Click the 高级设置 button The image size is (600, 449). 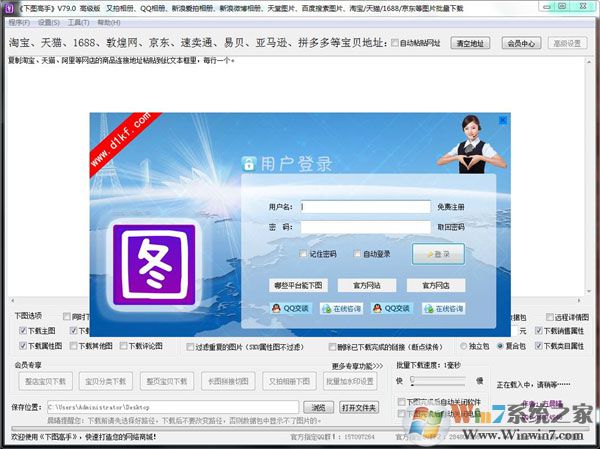[567, 43]
